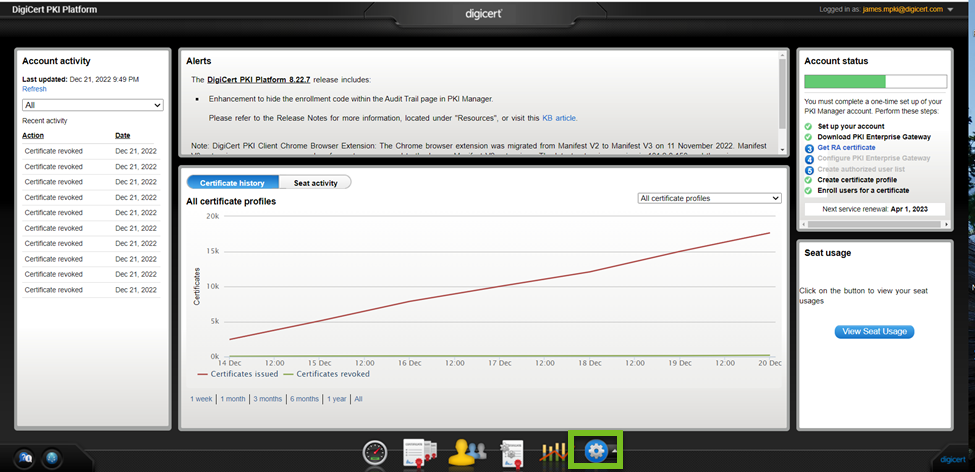The height and width of the screenshot is (472, 975).
Task: Click the search icon in bottom-left dock
Action: click(26, 459)
